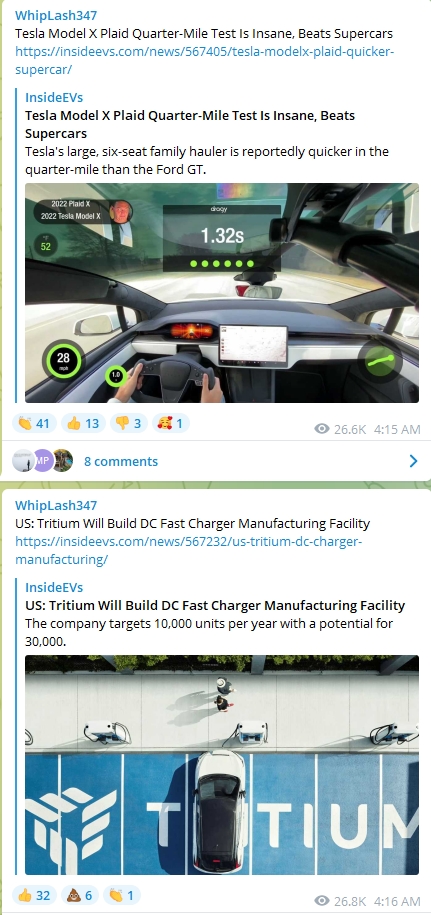Click the MP commenter avatar
This screenshot has height=915, width=431.
(43, 460)
